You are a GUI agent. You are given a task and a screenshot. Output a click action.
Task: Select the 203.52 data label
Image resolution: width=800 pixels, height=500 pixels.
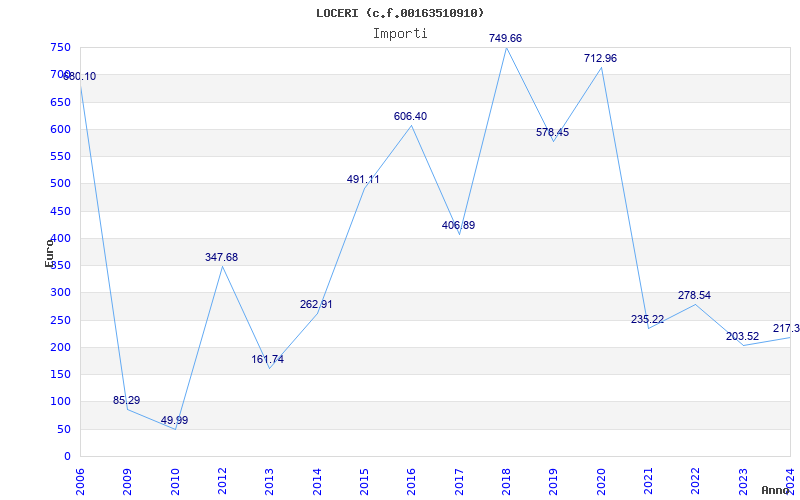point(742,337)
